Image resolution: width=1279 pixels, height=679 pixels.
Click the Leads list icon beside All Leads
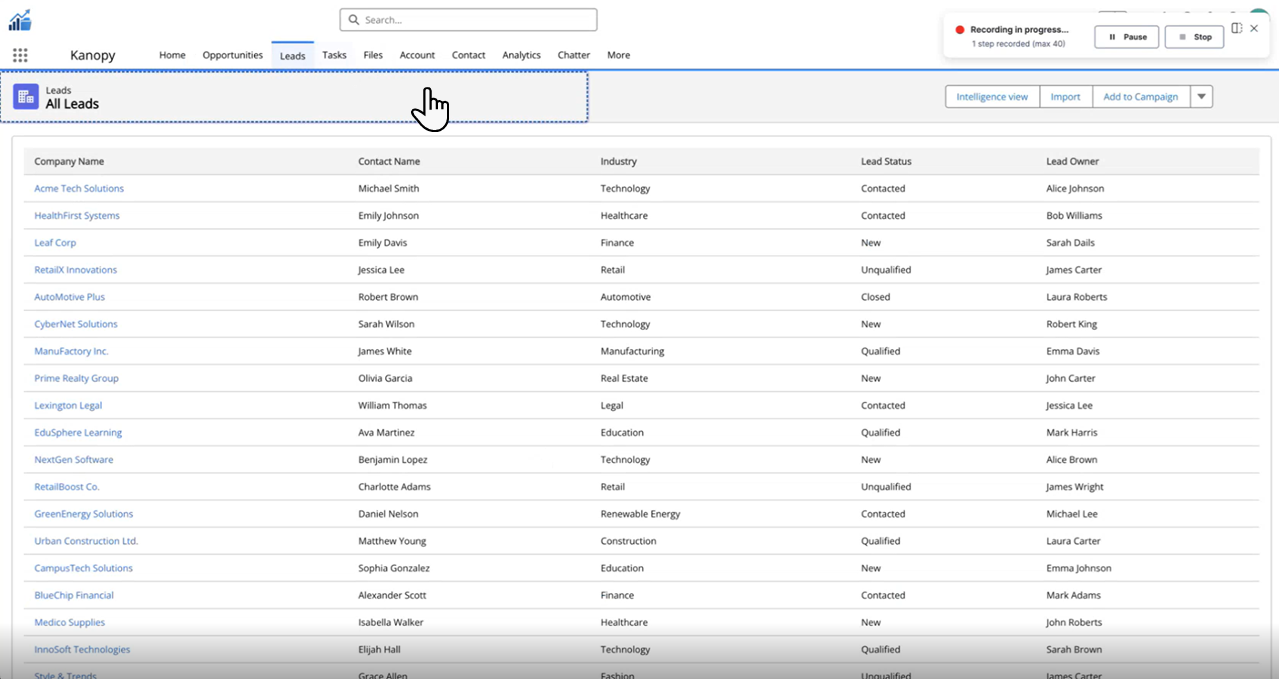click(x=26, y=97)
